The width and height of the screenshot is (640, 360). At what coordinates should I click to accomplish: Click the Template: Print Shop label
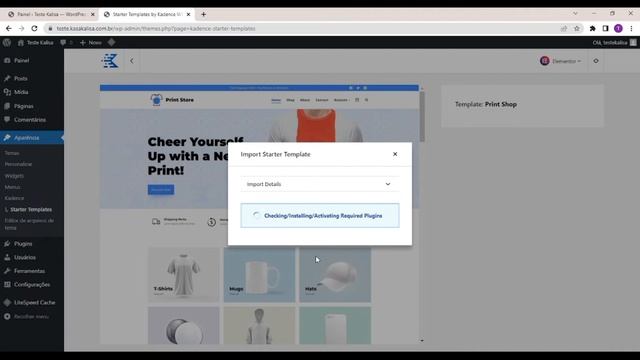486,104
